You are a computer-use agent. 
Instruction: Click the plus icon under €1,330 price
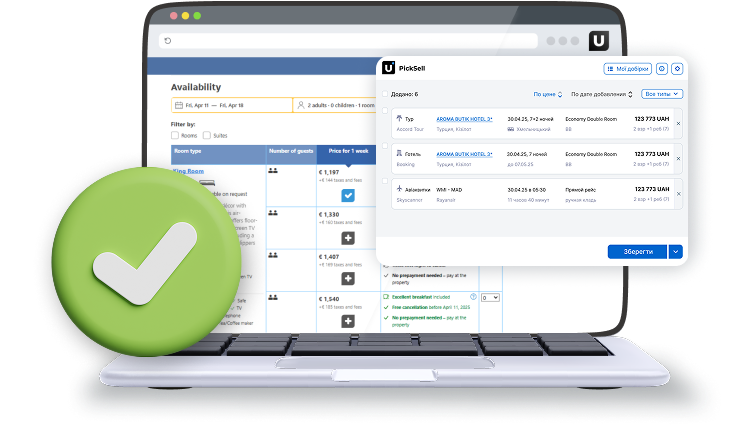tap(348, 237)
